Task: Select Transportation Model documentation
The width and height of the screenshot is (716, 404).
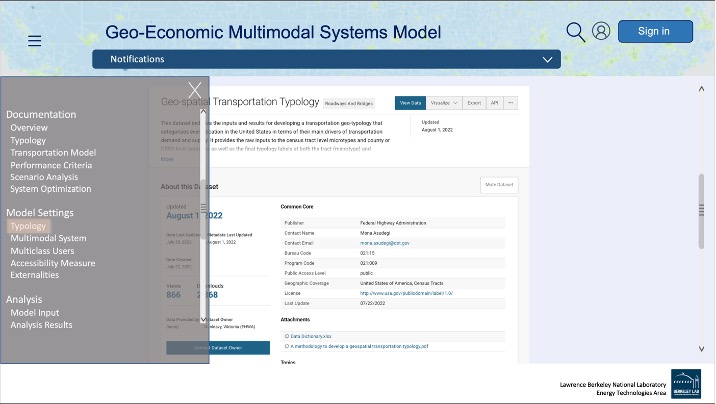Action: [x=53, y=152]
